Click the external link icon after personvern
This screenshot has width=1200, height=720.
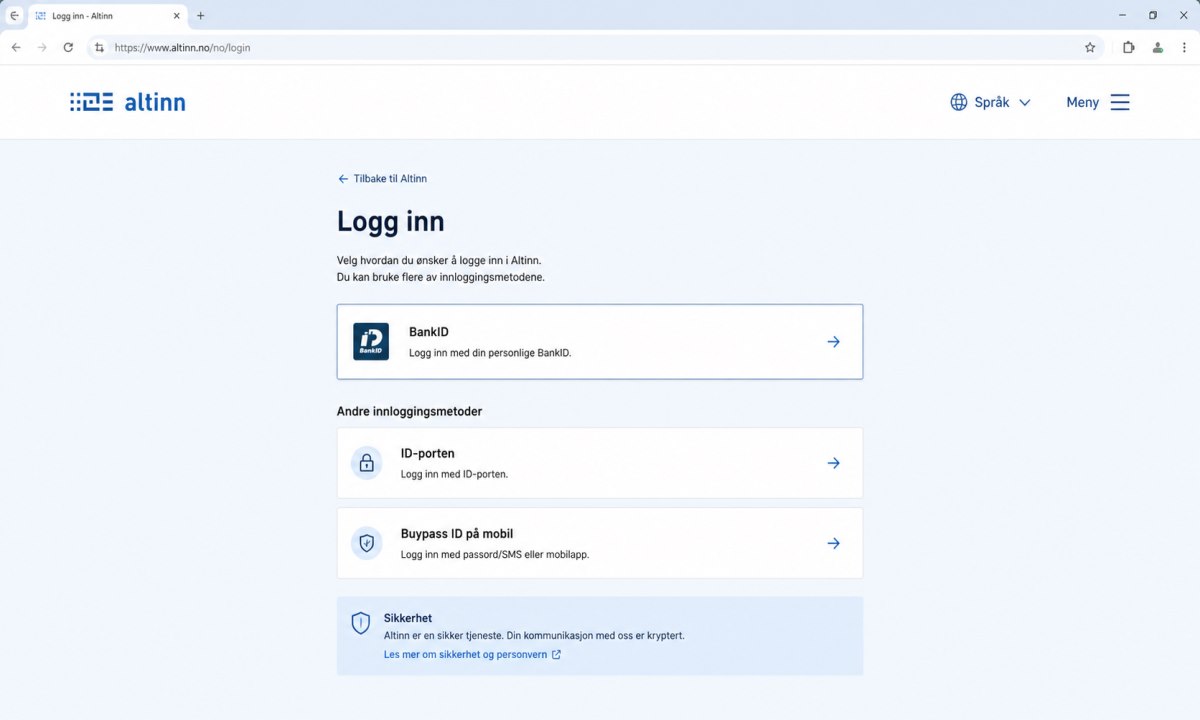click(x=556, y=655)
